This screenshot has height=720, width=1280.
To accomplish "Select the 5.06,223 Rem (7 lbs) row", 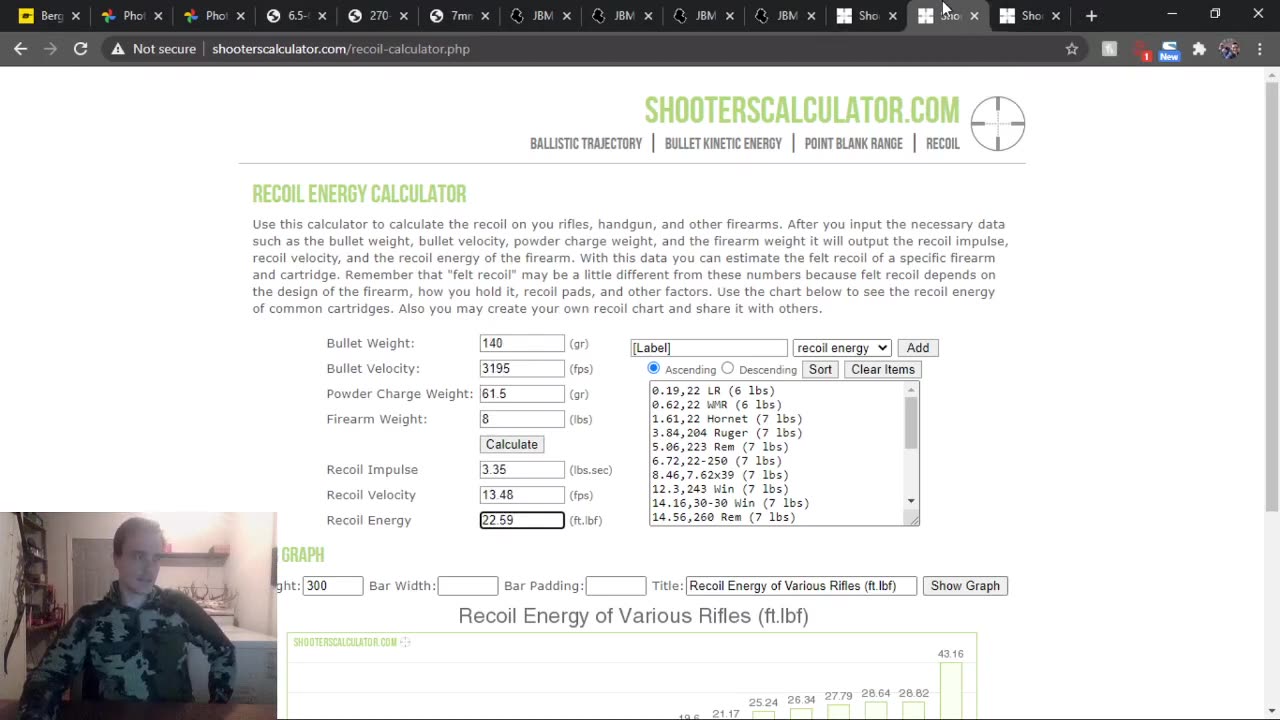I will point(720,447).
